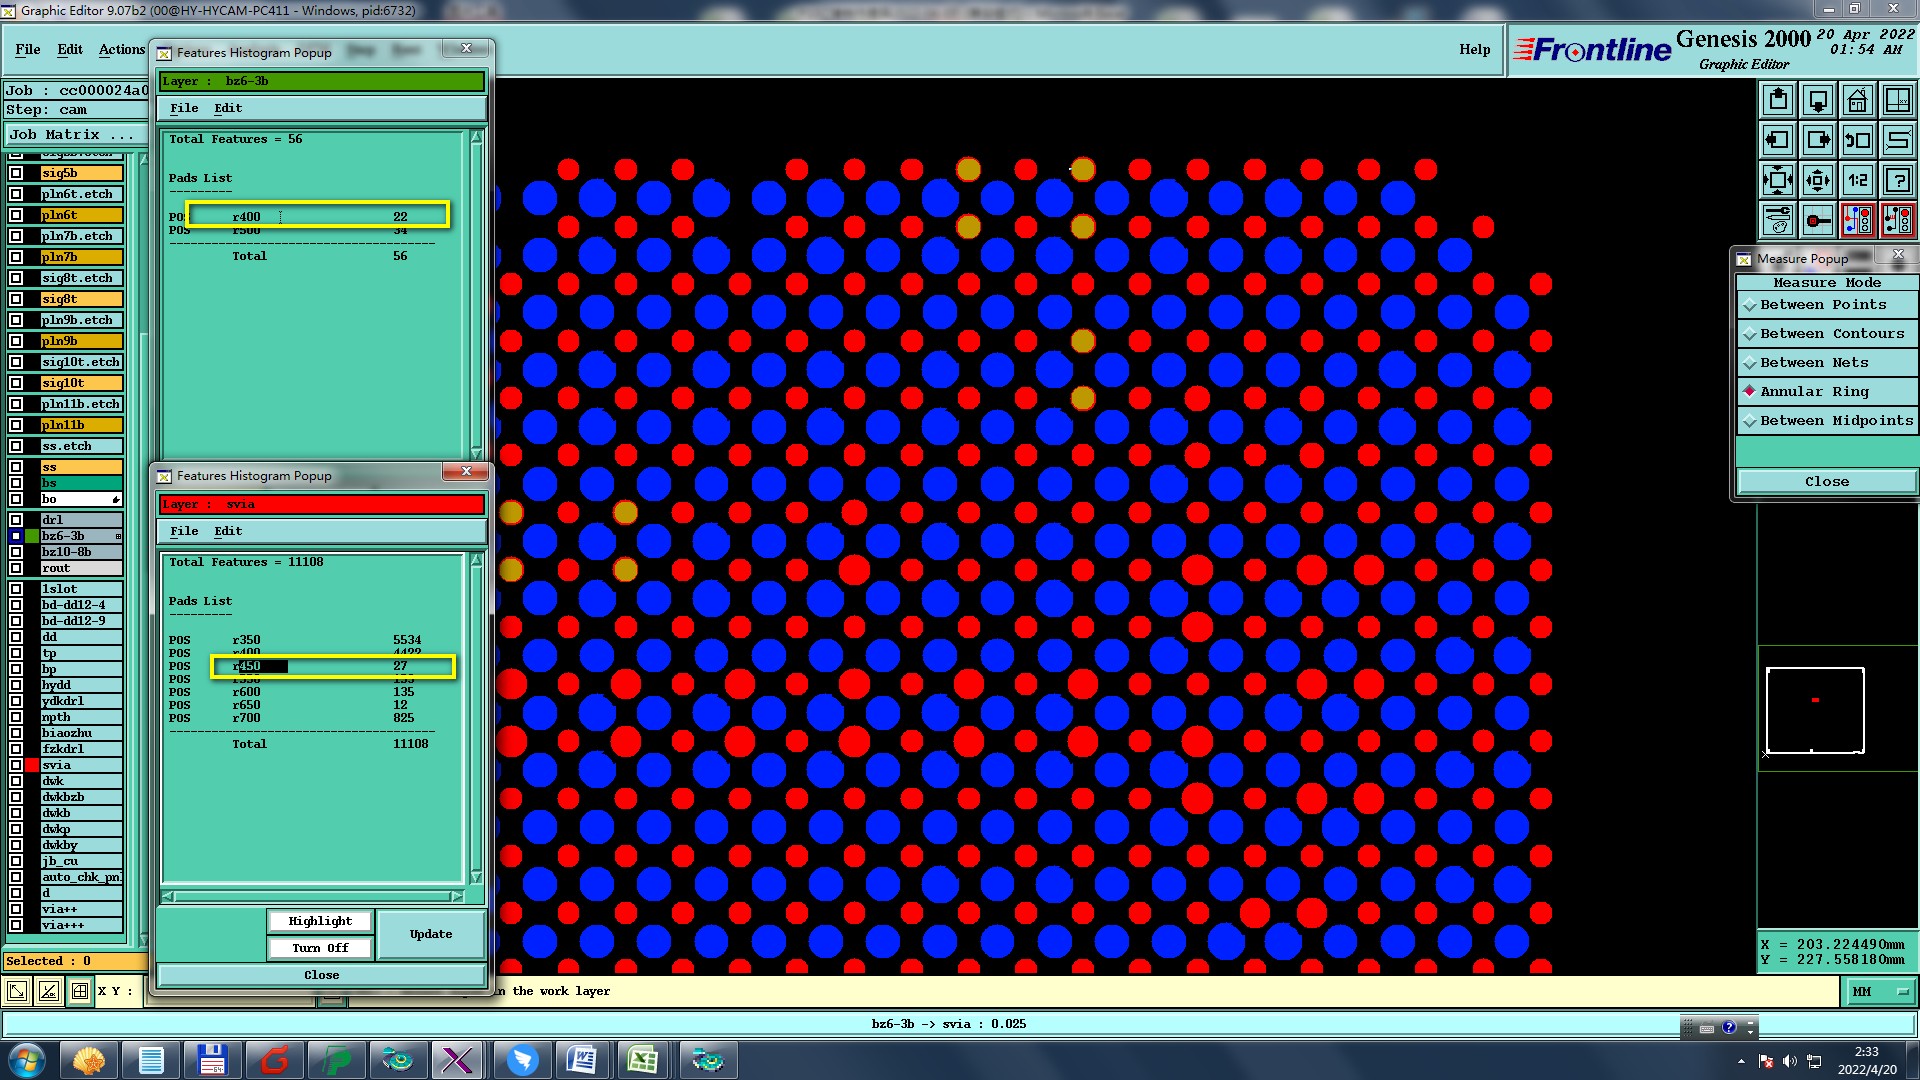
Task: Open the purple X app in taskbar
Action: tap(457, 1060)
